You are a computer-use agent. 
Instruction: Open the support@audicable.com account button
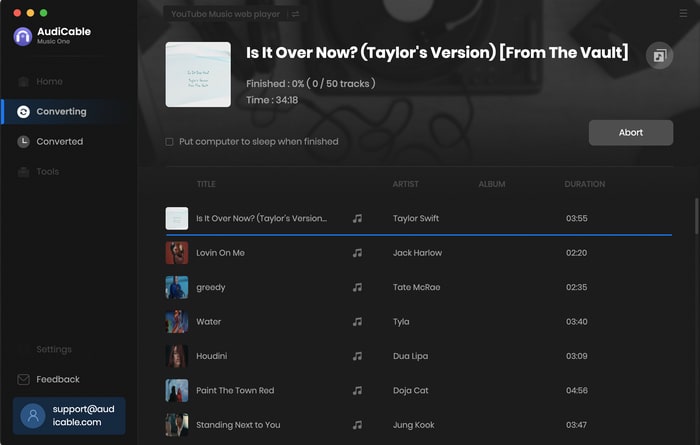point(69,416)
